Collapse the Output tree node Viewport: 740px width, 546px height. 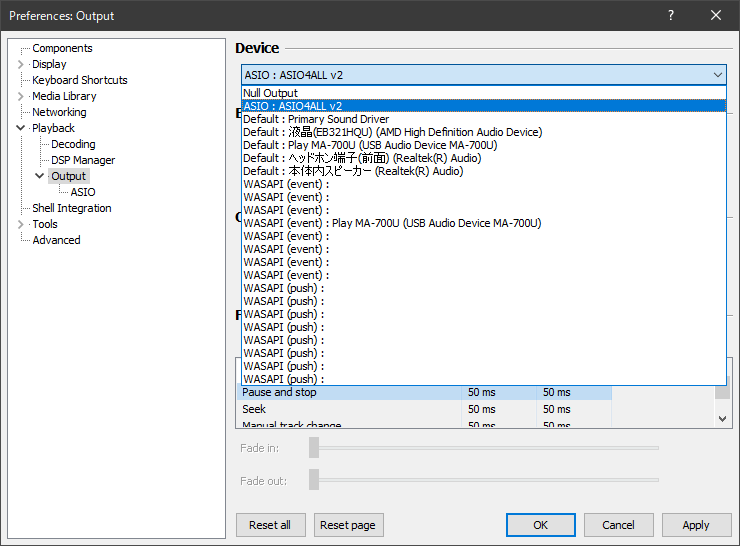coord(40,176)
